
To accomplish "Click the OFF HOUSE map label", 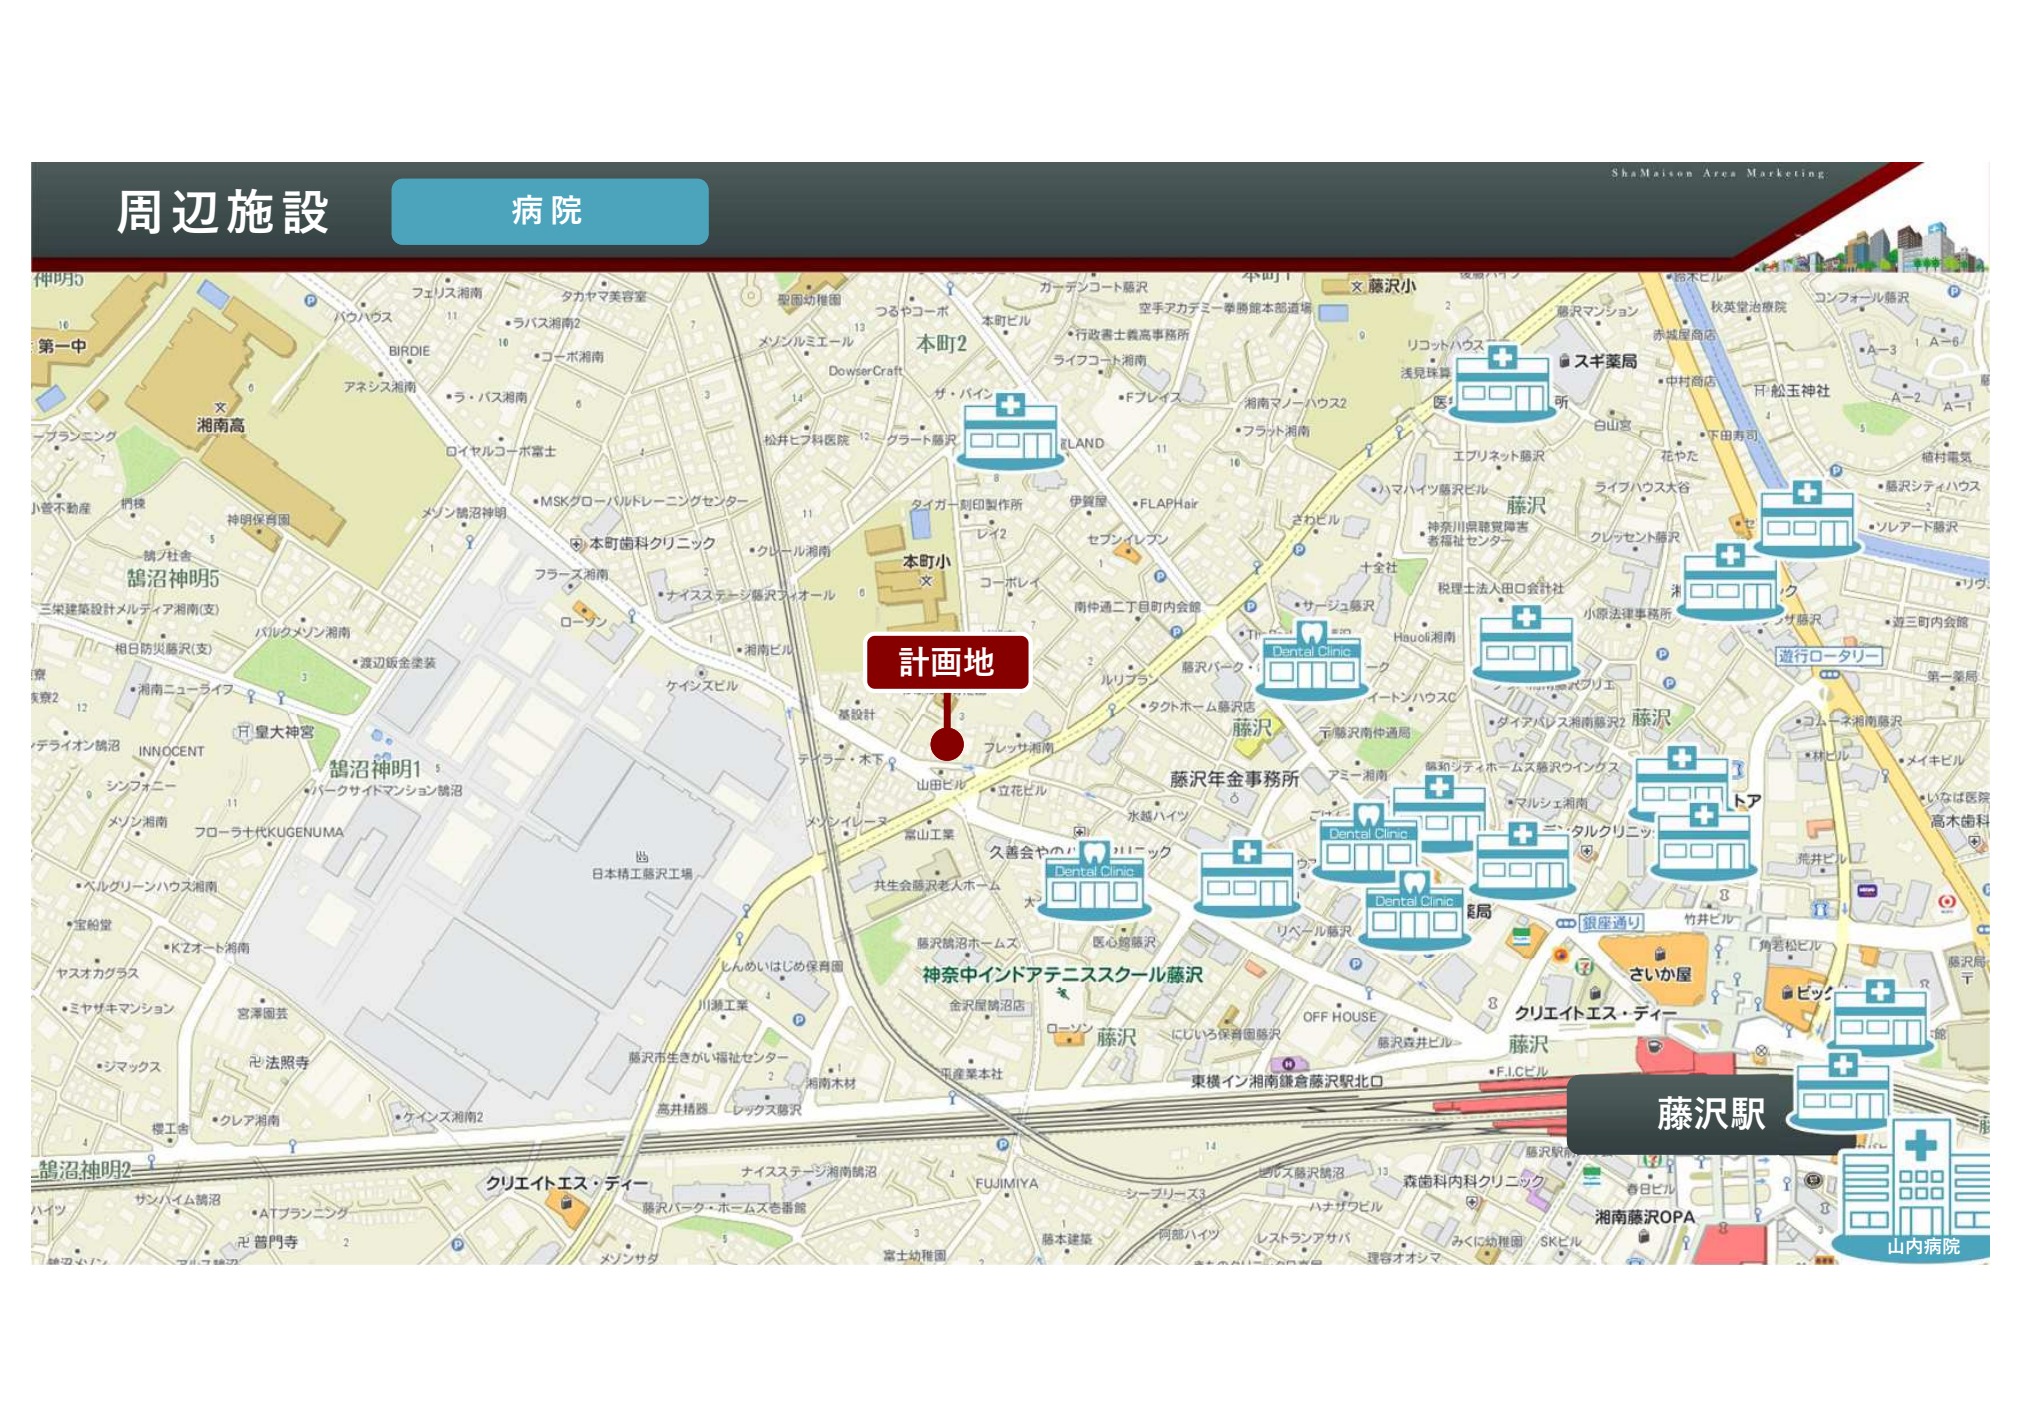I will (x=1339, y=1017).
